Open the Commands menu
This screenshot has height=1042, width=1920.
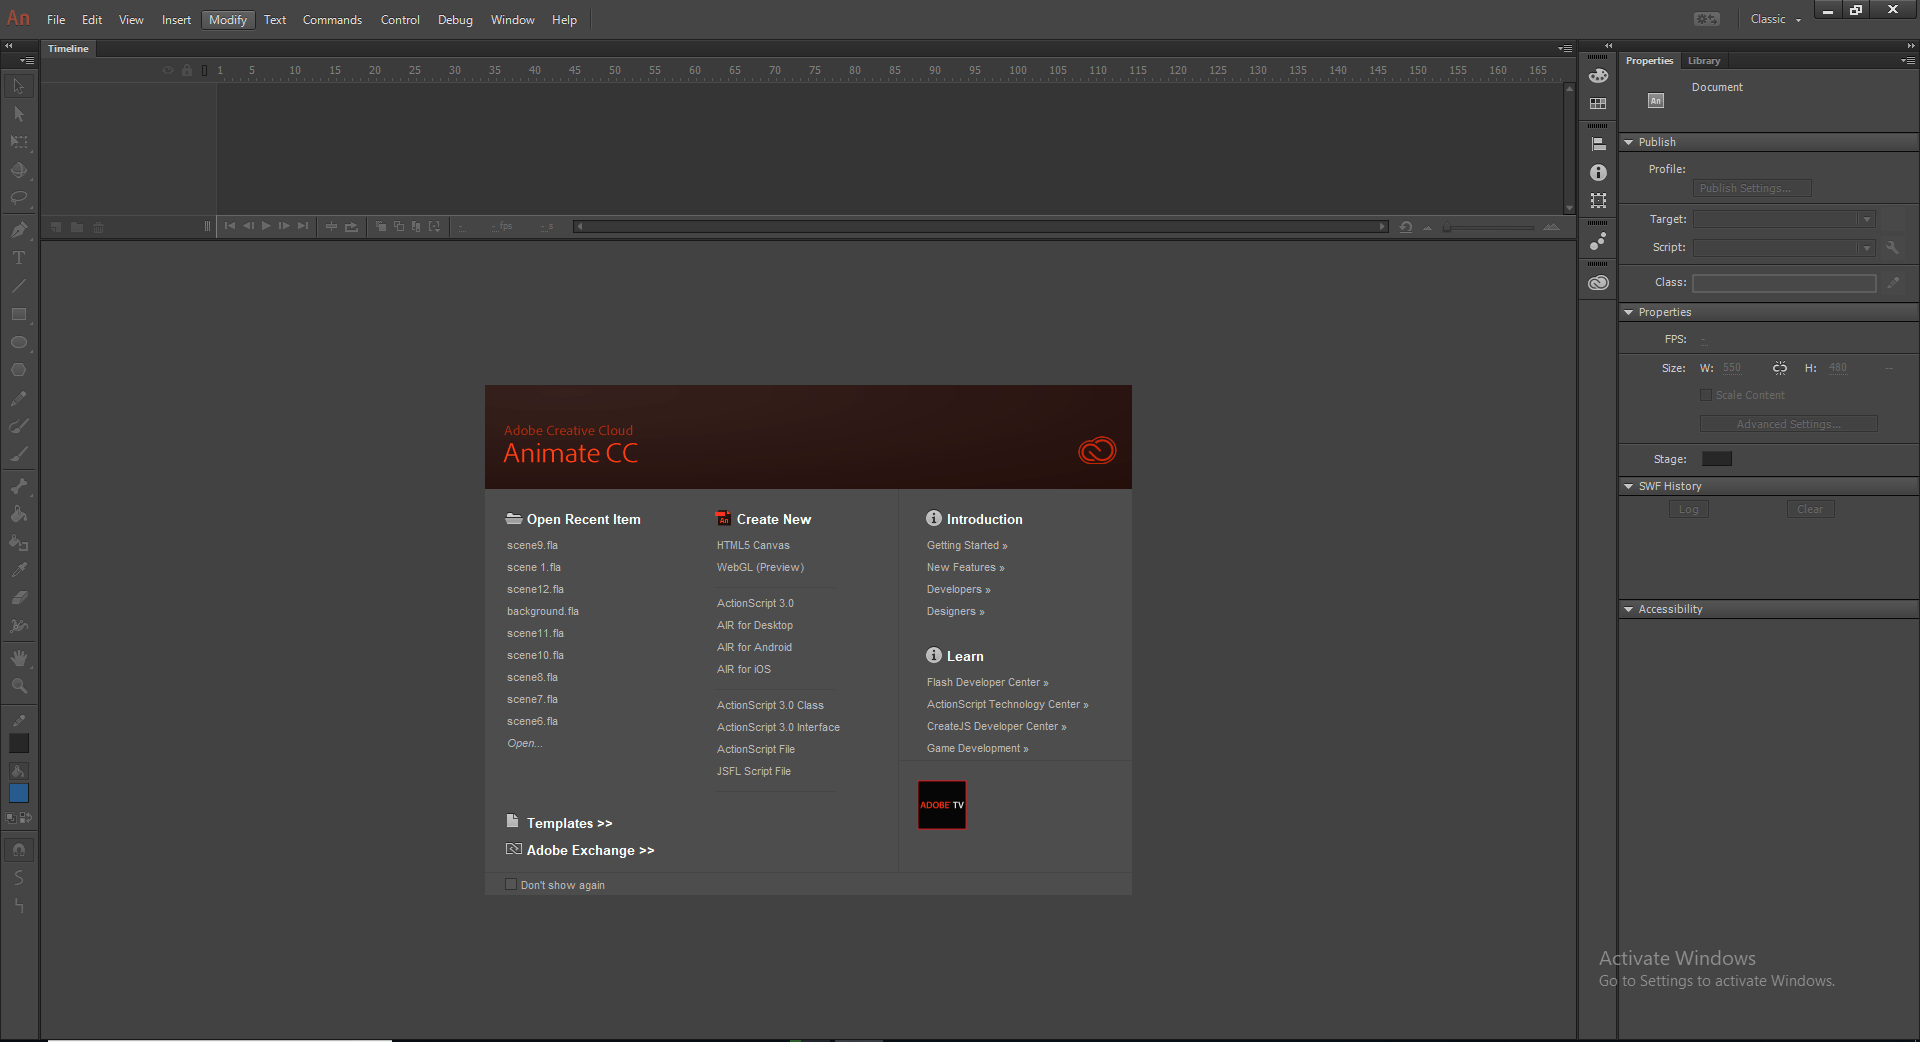[332, 20]
